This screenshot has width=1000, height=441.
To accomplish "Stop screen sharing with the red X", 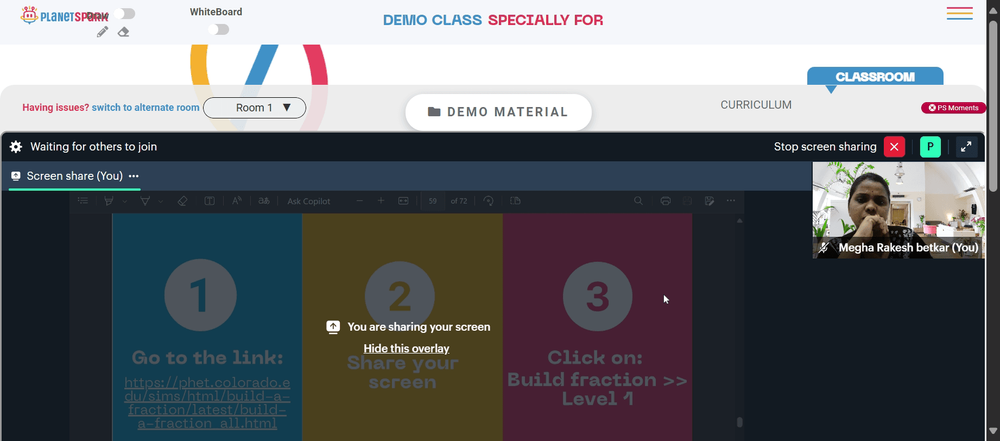I will [x=894, y=147].
